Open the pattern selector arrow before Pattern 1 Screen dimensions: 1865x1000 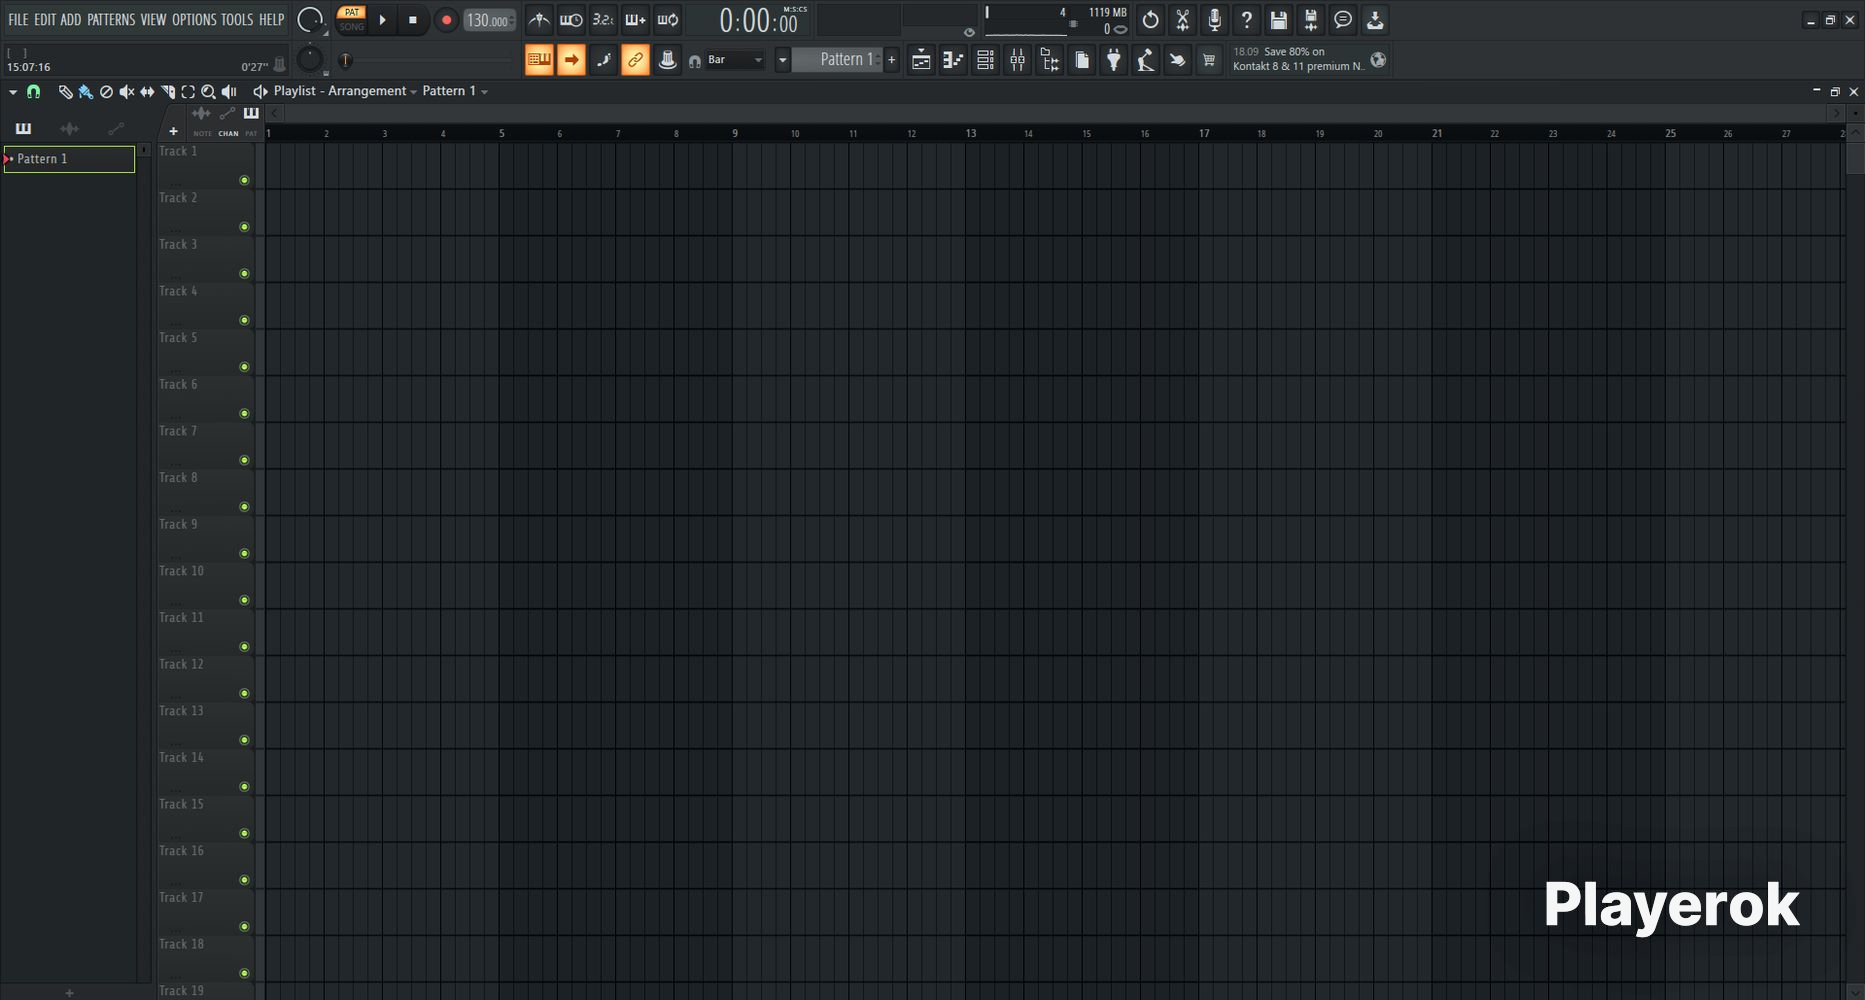tap(782, 60)
